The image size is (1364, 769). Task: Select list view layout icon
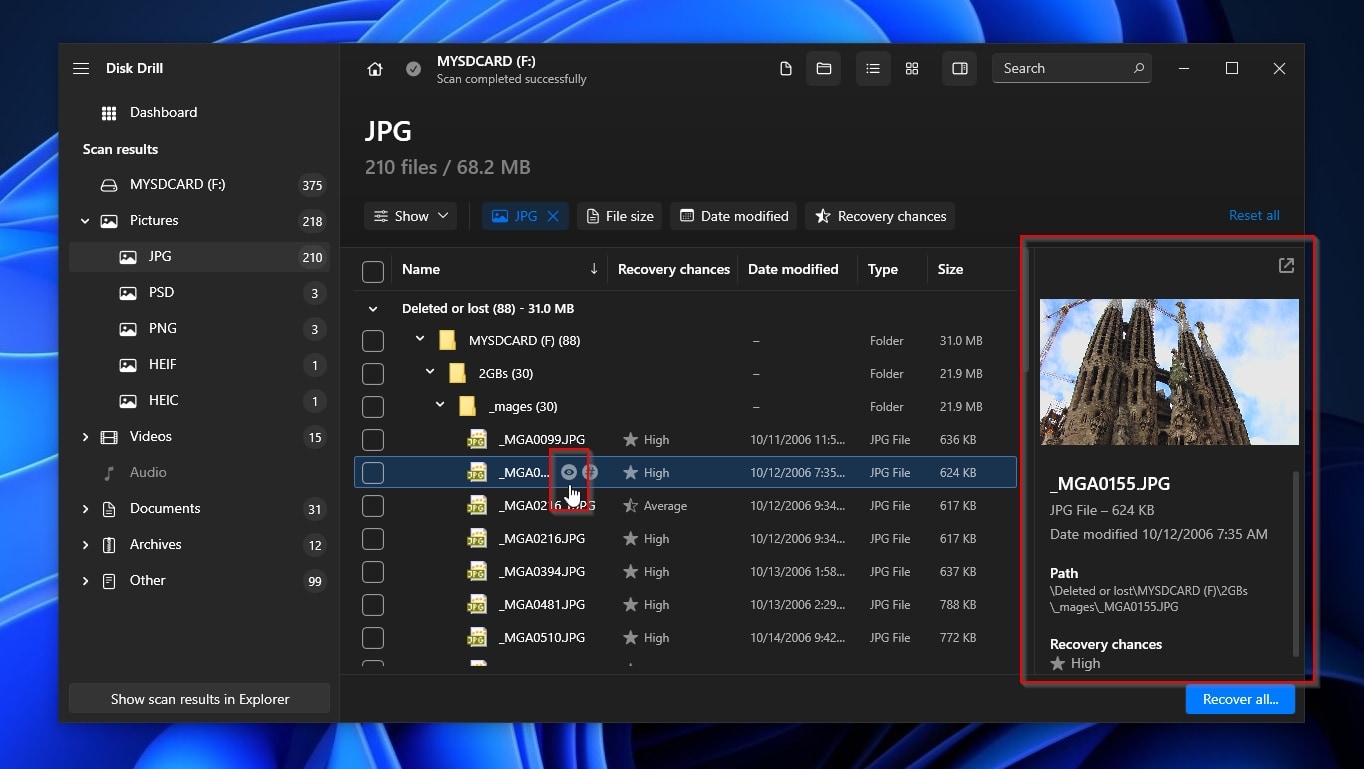(873, 68)
